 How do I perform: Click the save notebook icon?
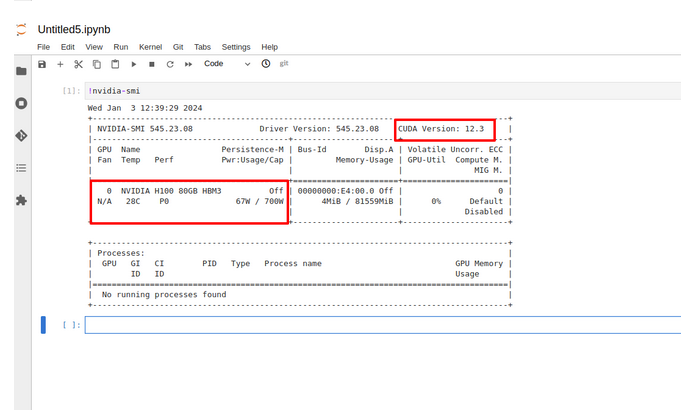point(42,64)
